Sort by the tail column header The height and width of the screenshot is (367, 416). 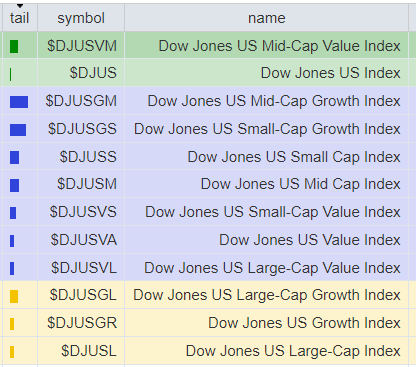[19, 18]
